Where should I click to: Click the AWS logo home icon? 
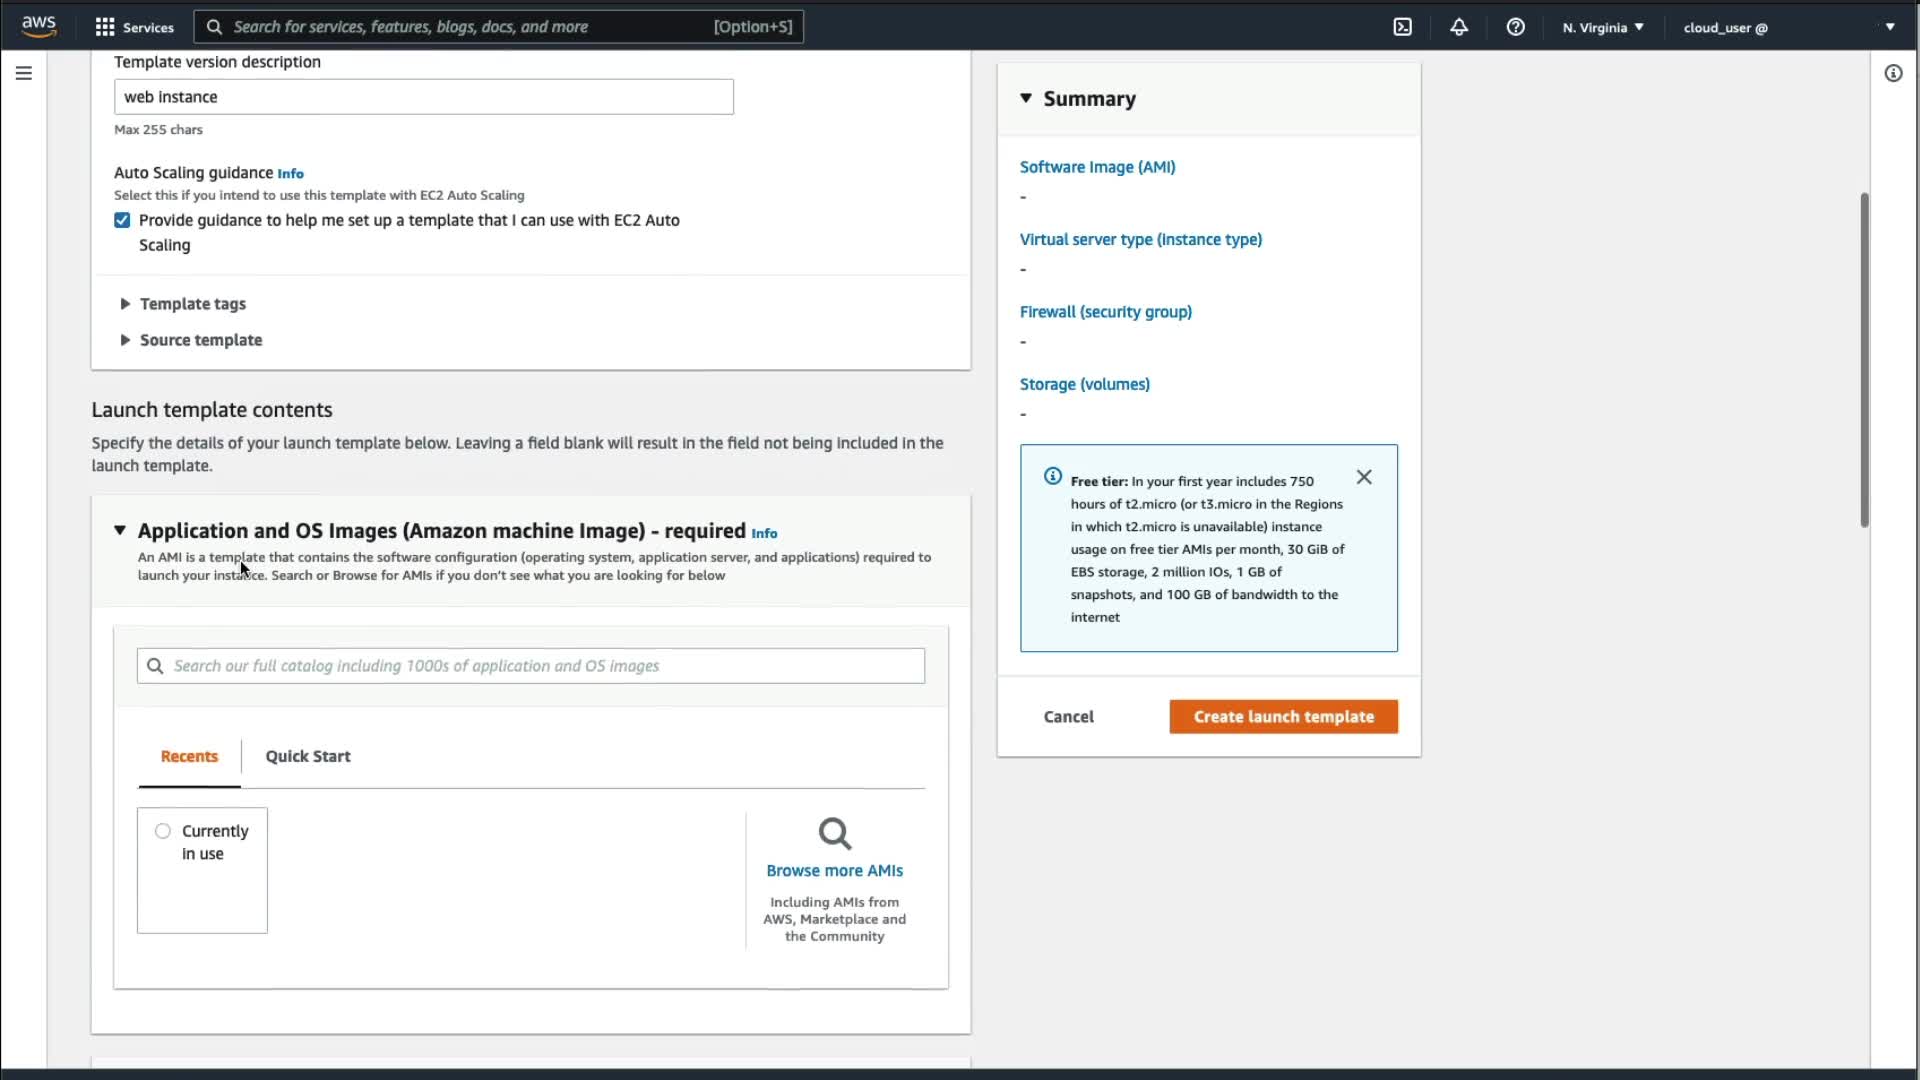(x=39, y=26)
